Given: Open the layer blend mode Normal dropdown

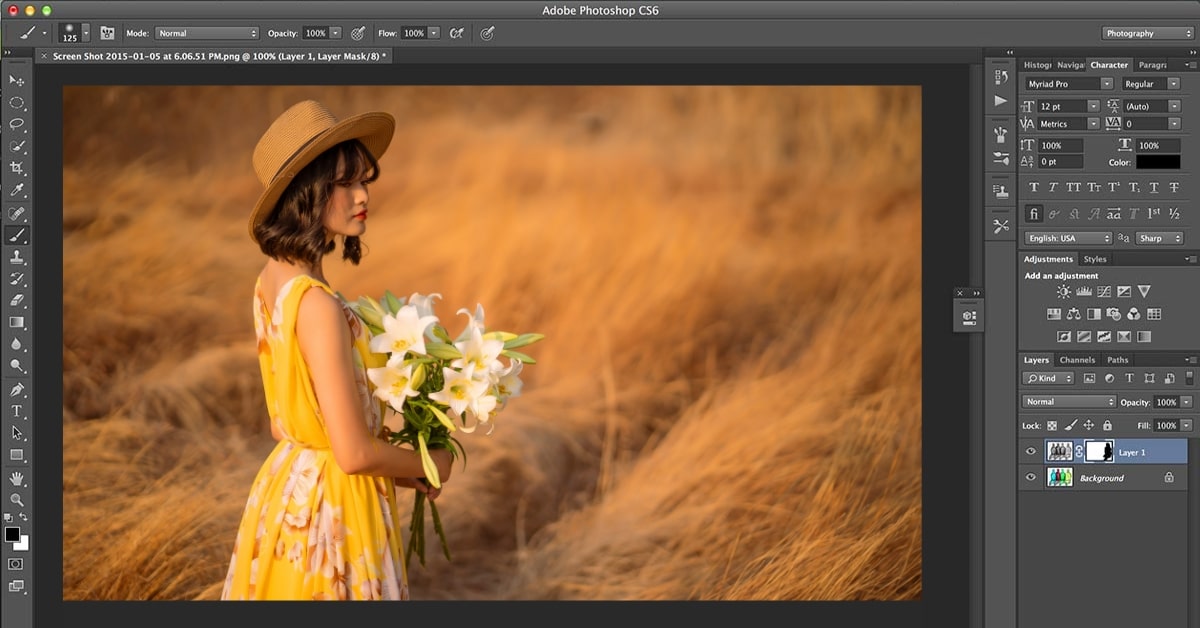Looking at the screenshot, I should [1069, 401].
